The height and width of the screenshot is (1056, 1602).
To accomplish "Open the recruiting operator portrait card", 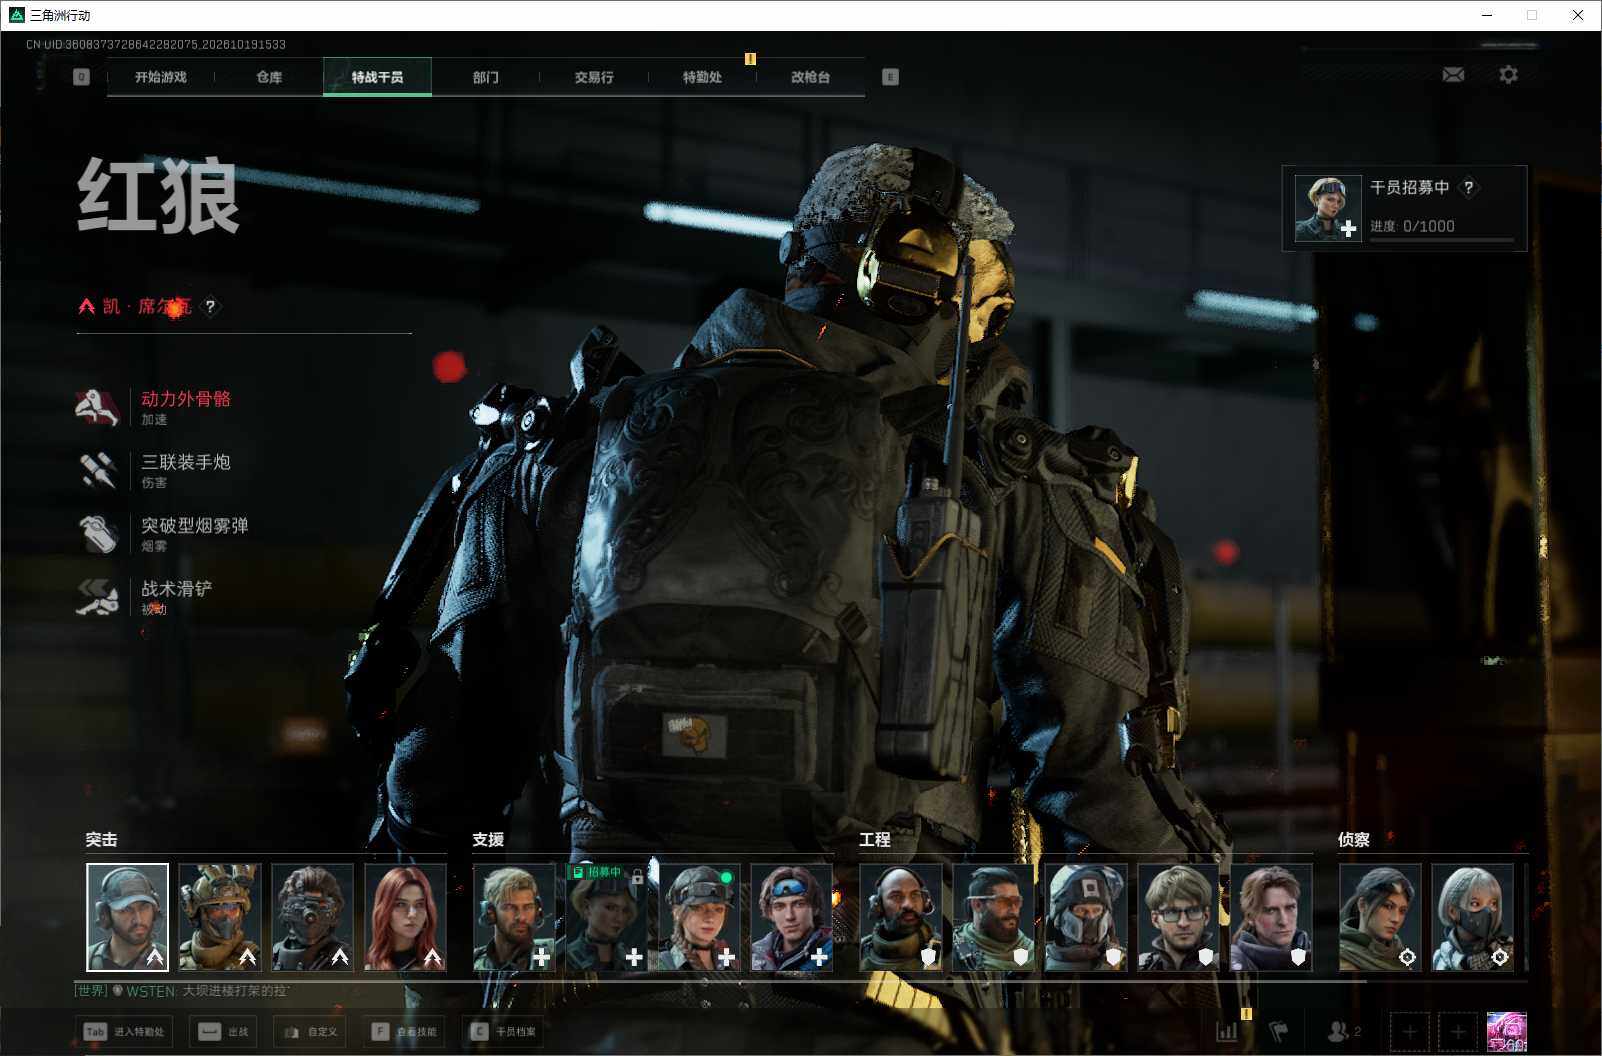I will coord(1328,208).
